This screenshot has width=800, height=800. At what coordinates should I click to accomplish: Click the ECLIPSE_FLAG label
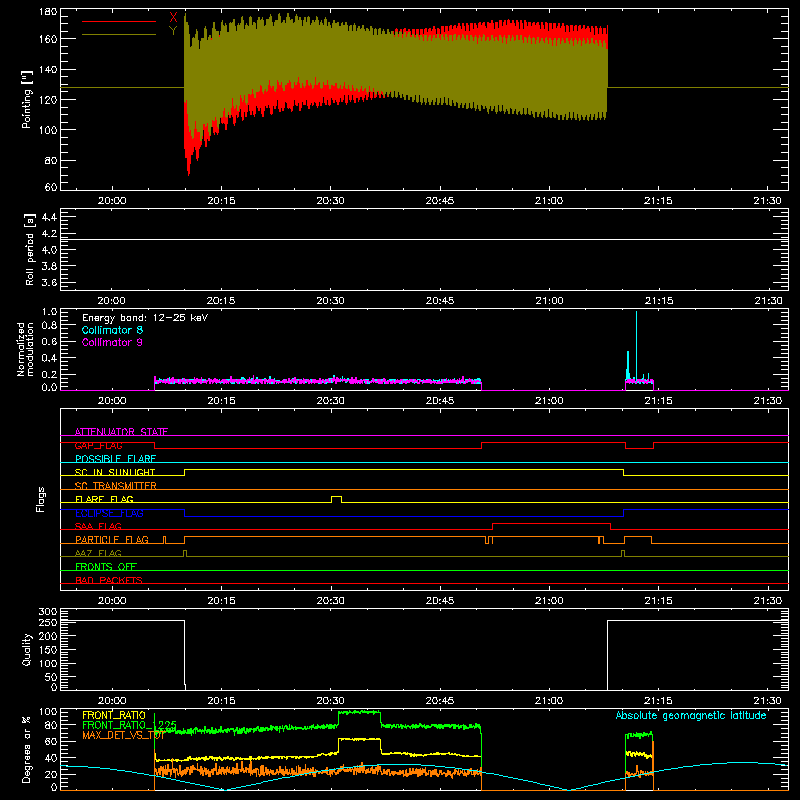(x=109, y=513)
